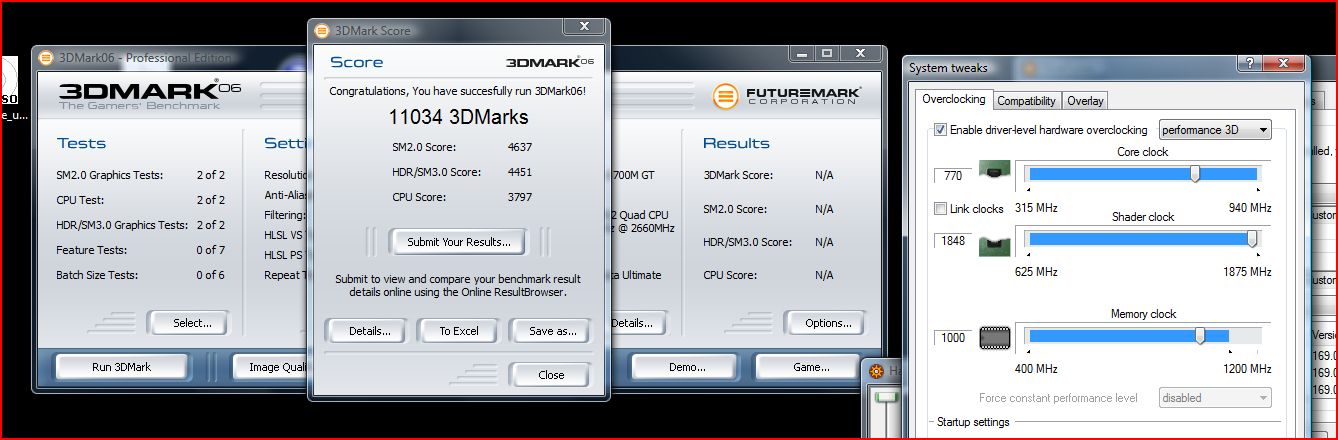
Task: Click the Core clock slider handle
Action: point(1195,174)
